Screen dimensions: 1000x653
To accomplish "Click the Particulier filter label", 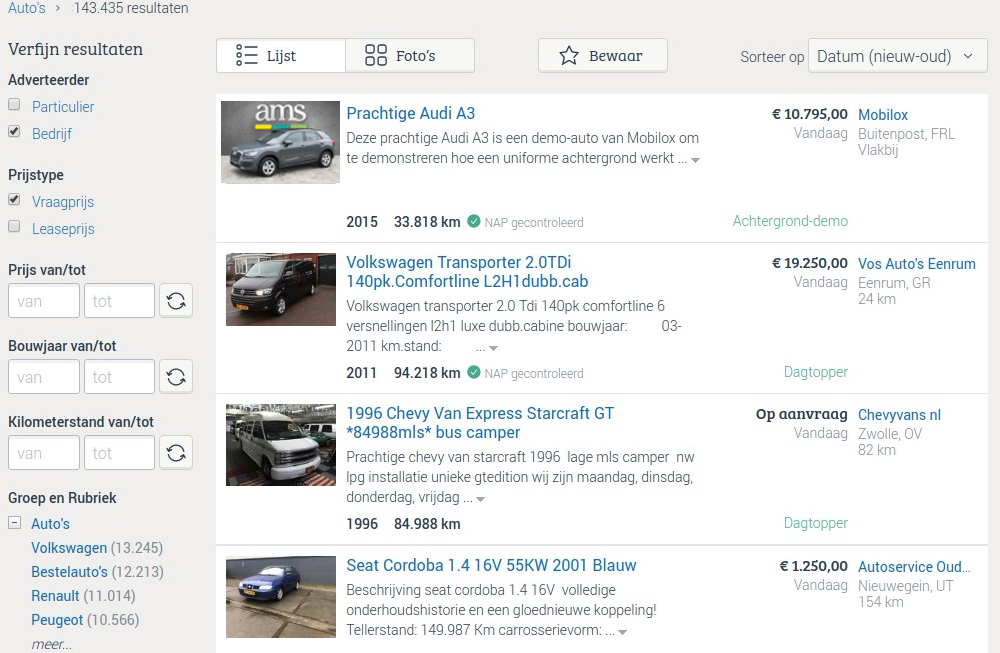I will click(x=63, y=106).
